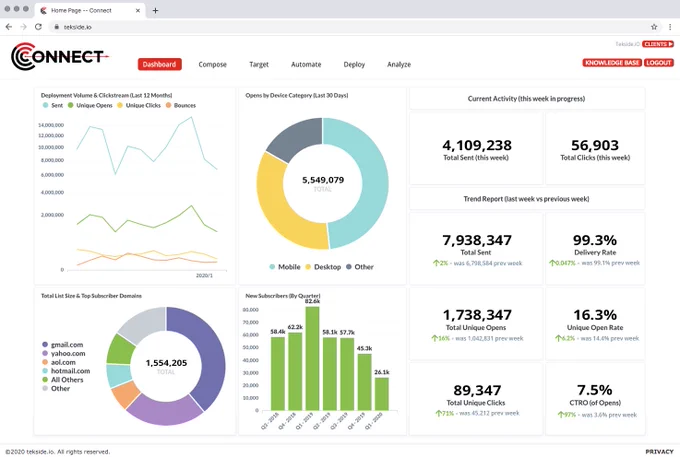The width and height of the screenshot is (680, 457).
Task: Toggle the Bounces series legend
Action: point(180,105)
